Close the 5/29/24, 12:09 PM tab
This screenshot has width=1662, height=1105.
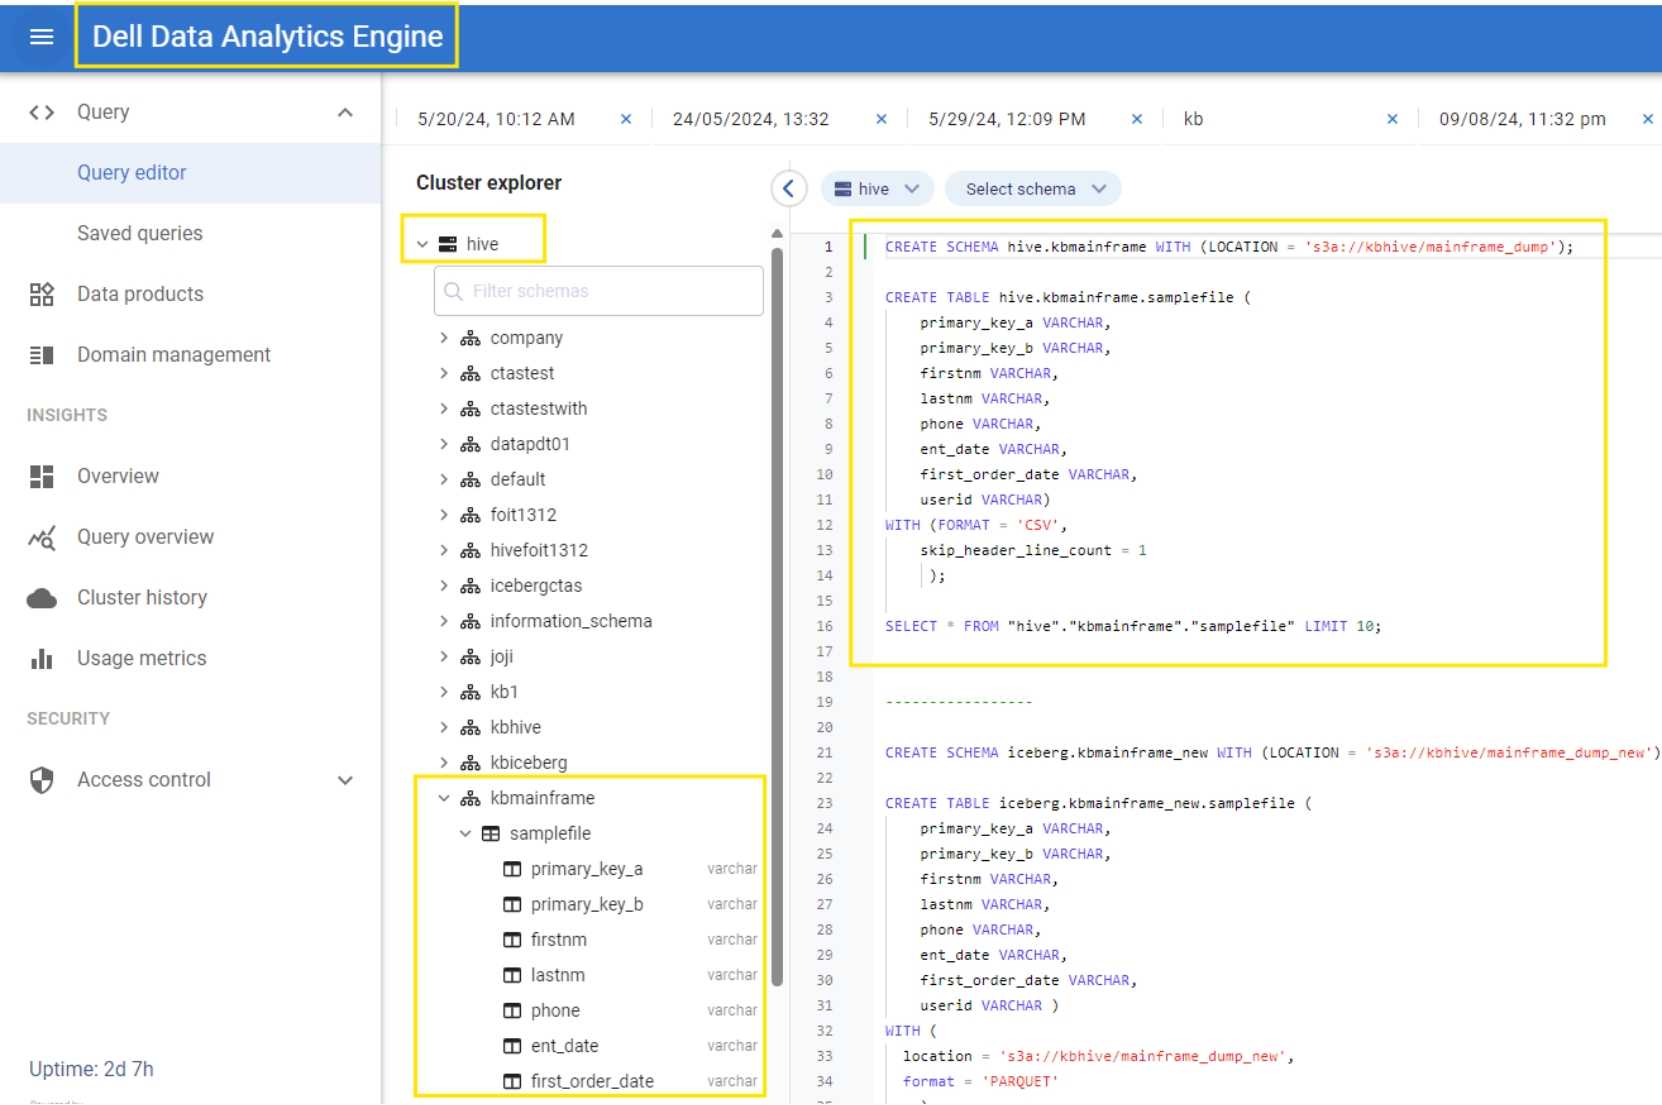[x=1137, y=119]
